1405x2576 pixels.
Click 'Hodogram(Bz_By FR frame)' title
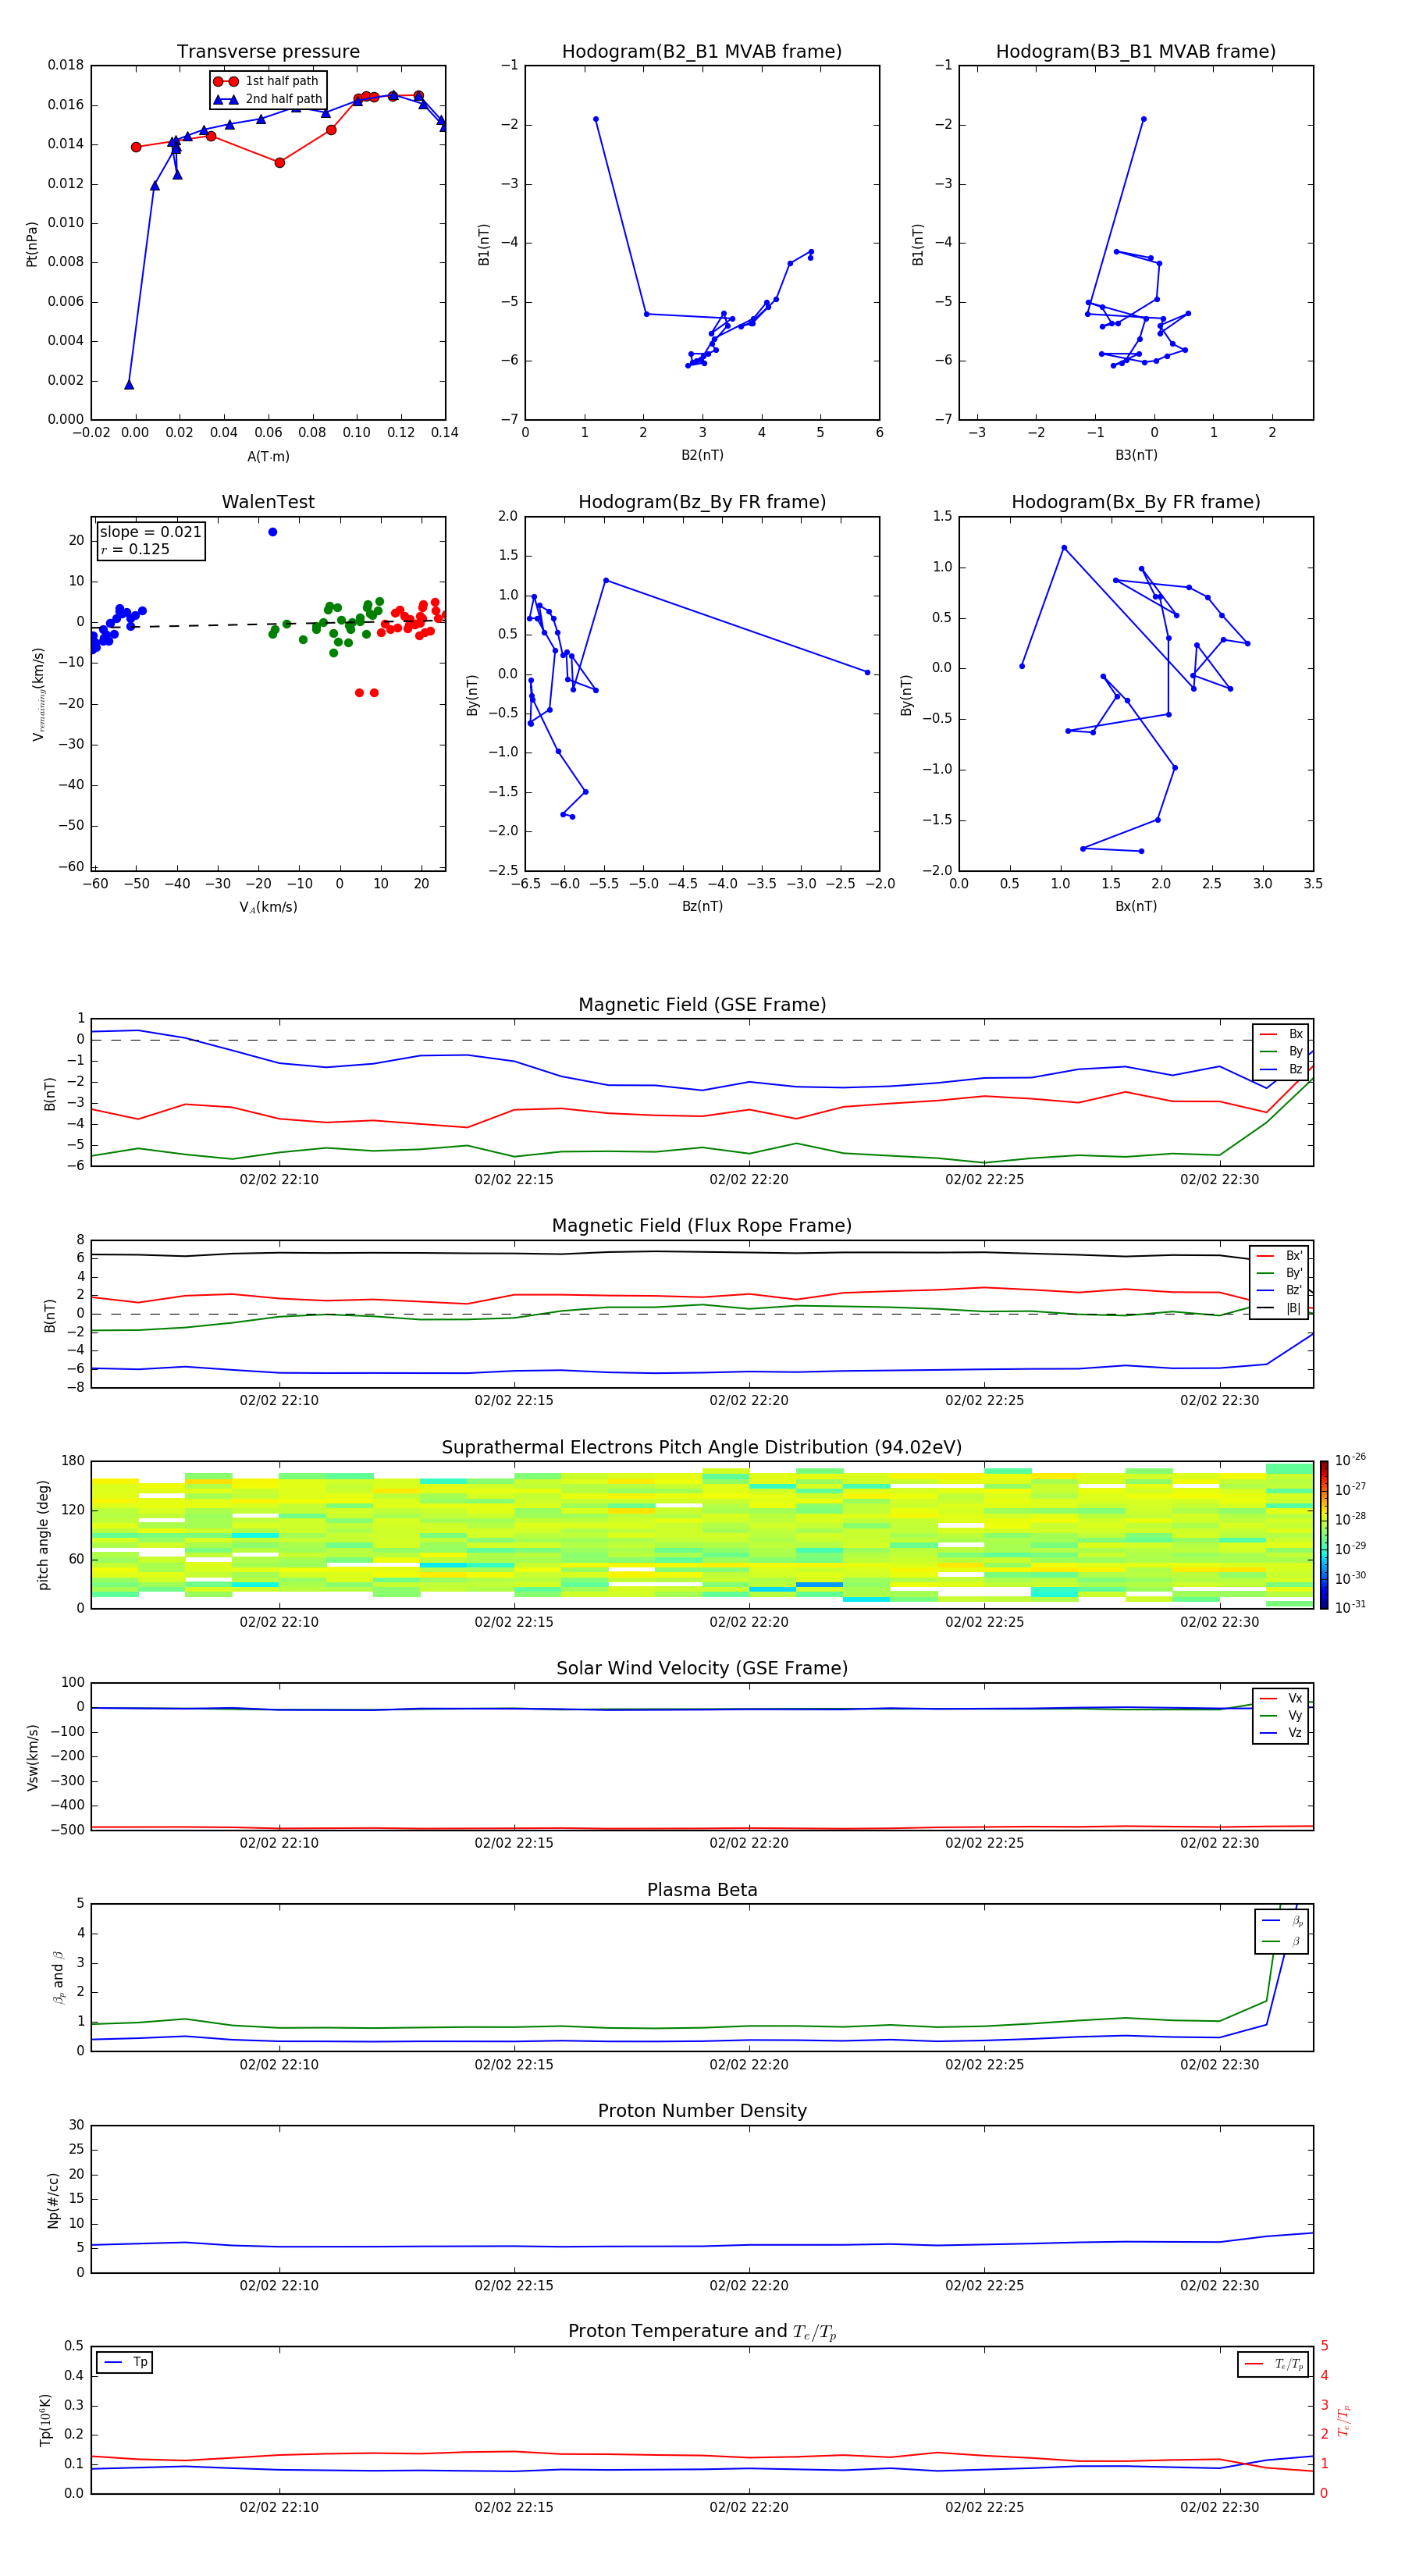[702, 502]
